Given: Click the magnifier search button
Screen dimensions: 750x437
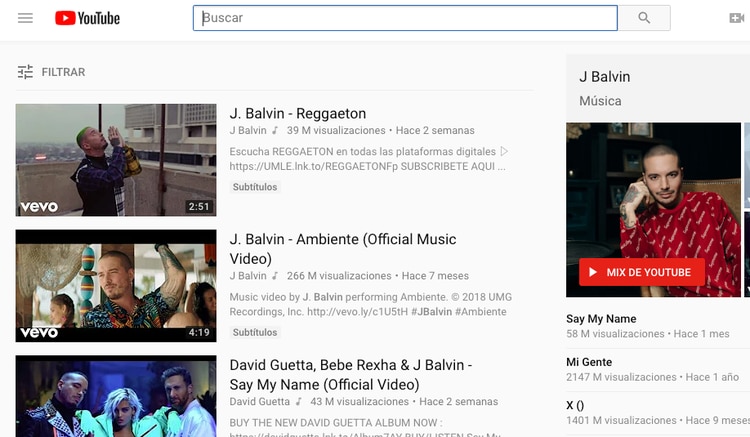Looking at the screenshot, I should click(x=644, y=18).
